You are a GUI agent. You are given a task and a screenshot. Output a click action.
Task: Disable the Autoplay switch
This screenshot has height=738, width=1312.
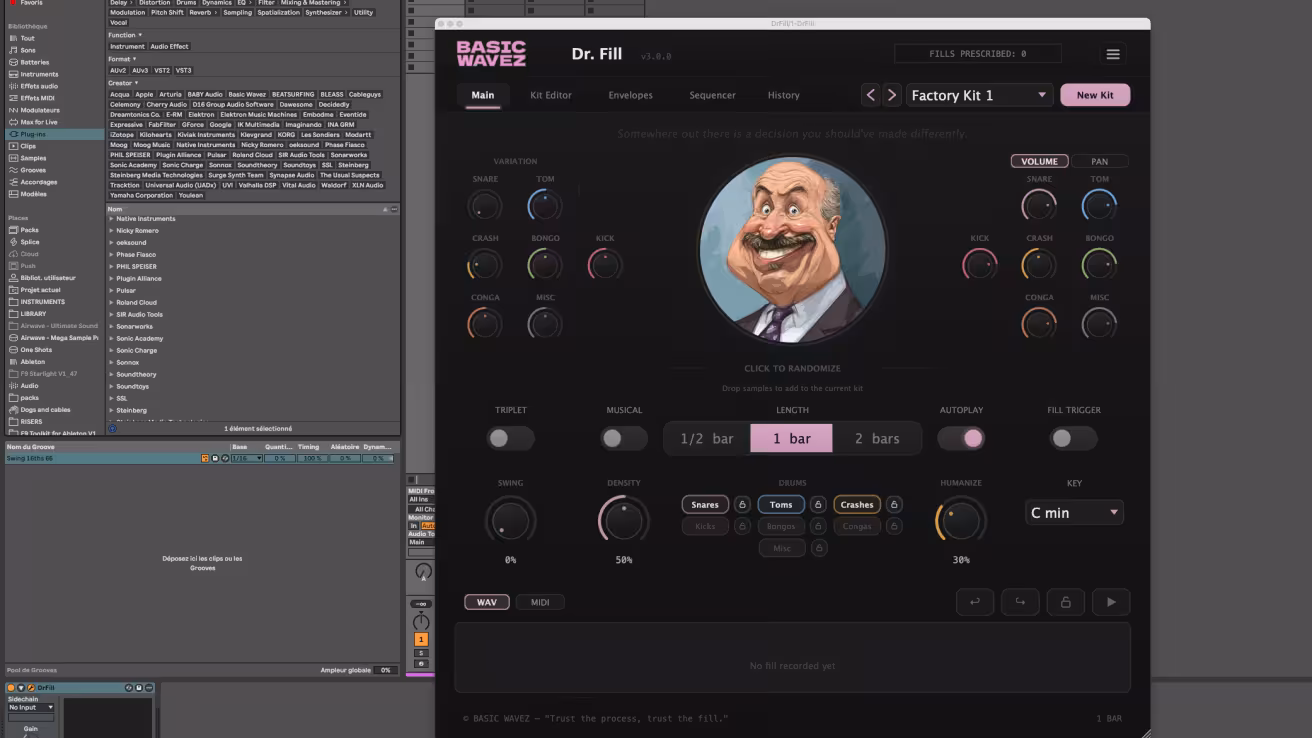pos(961,438)
